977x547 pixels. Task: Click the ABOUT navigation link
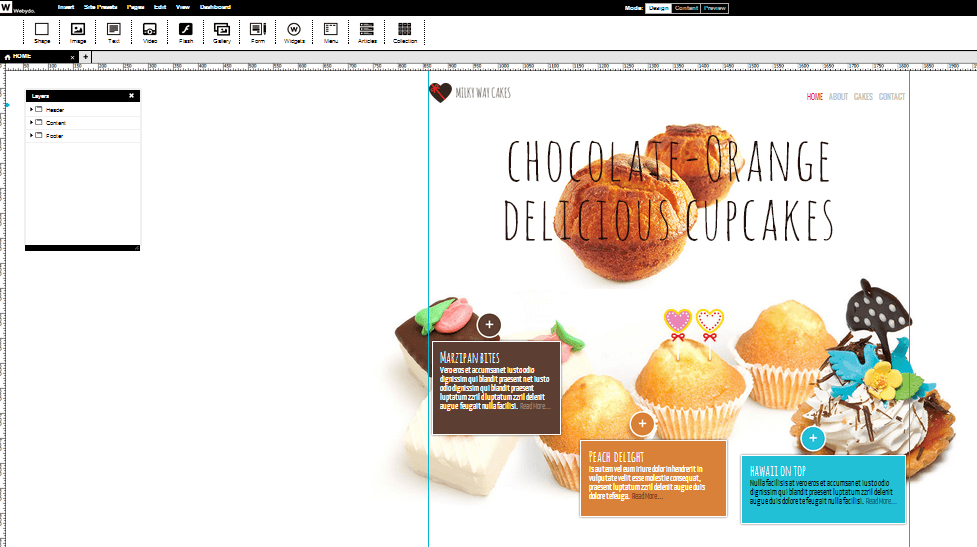pyautogui.click(x=838, y=97)
